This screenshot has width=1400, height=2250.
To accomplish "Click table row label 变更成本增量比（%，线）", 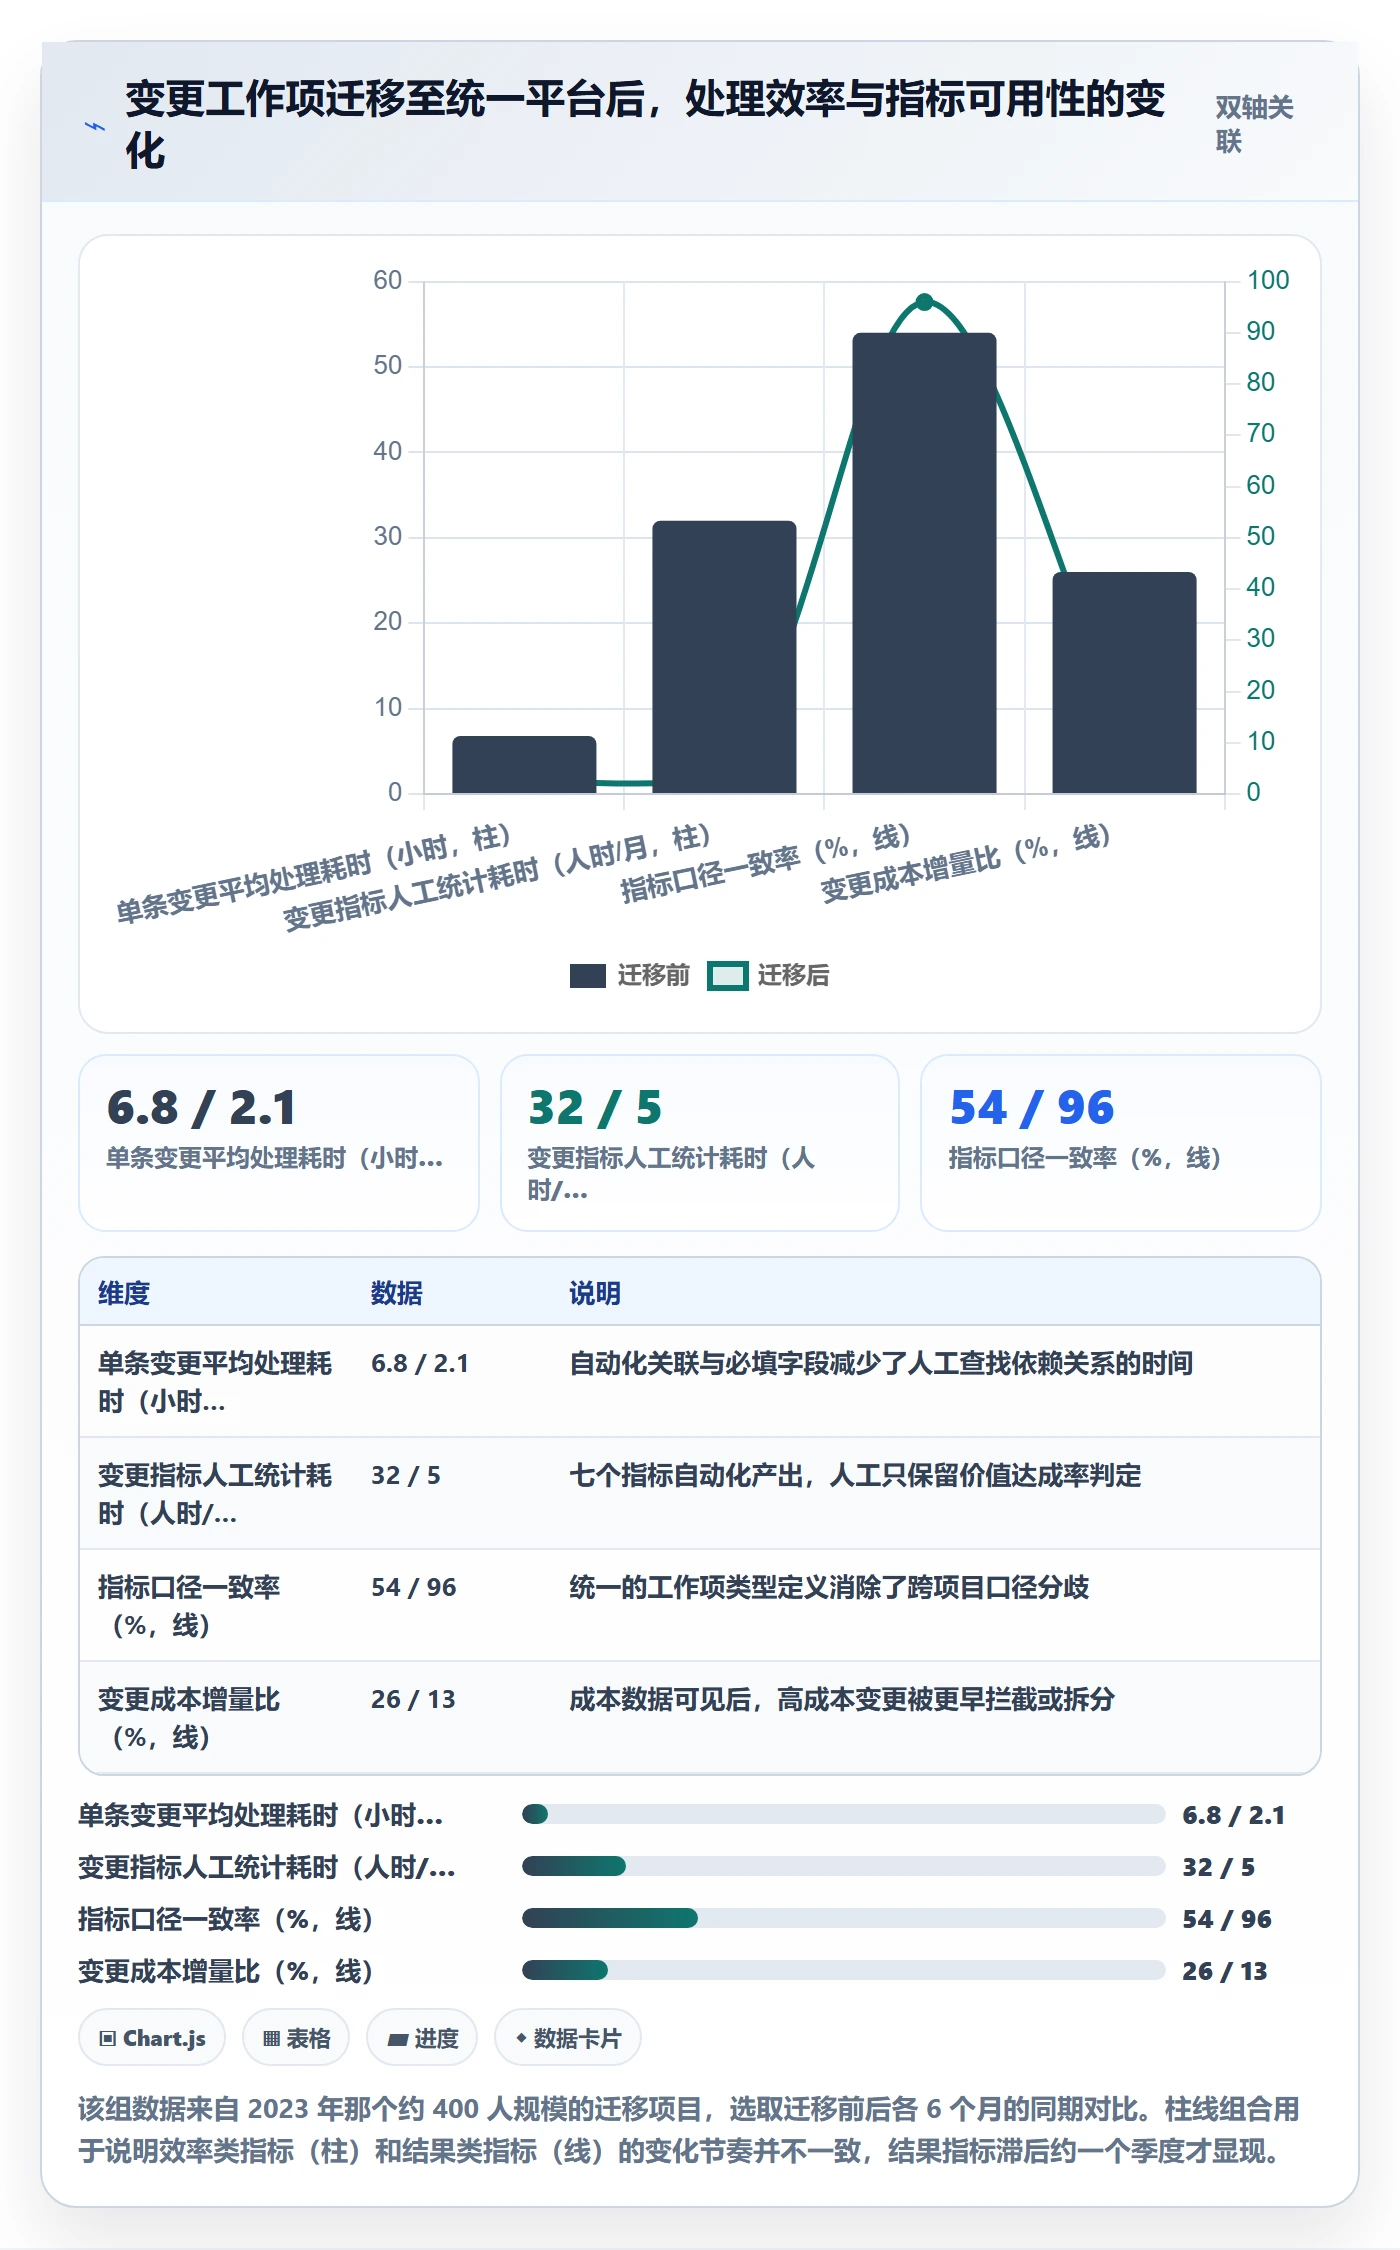I will pos(189,1718).
